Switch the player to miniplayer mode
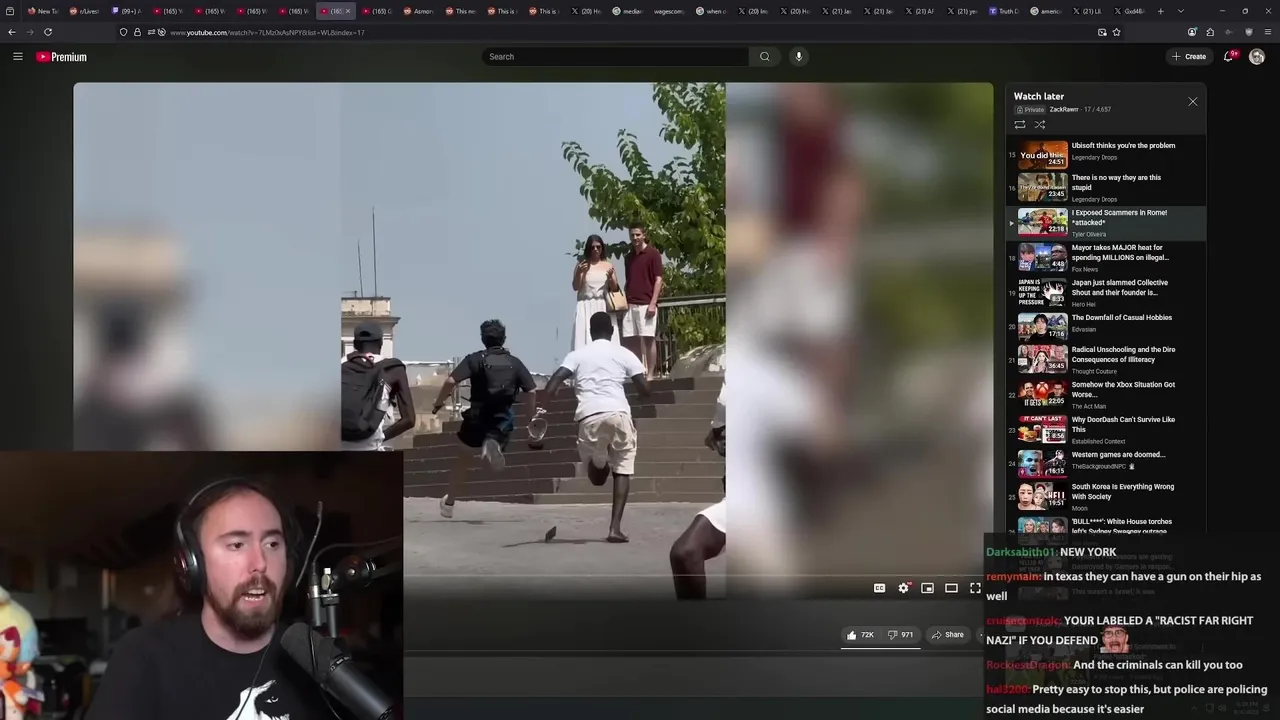The width and height of the screenshot is (1280, 720). (x=927, y=588)
